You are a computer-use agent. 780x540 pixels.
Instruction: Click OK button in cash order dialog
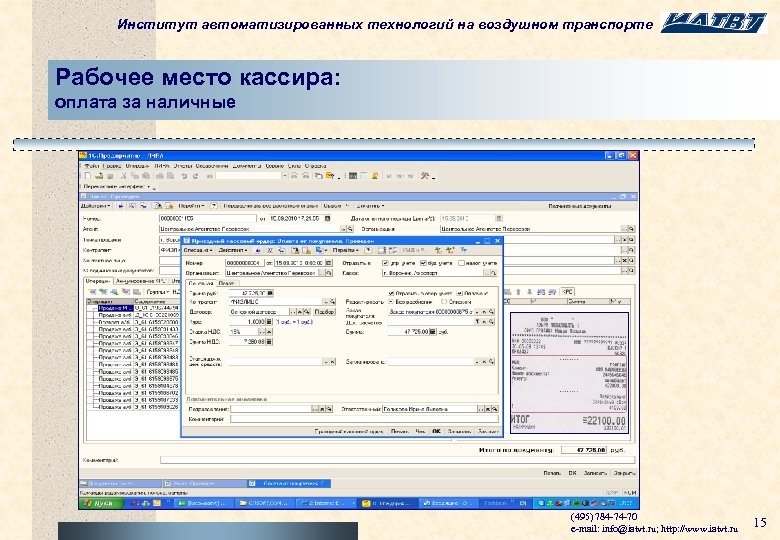coord(436,432)
